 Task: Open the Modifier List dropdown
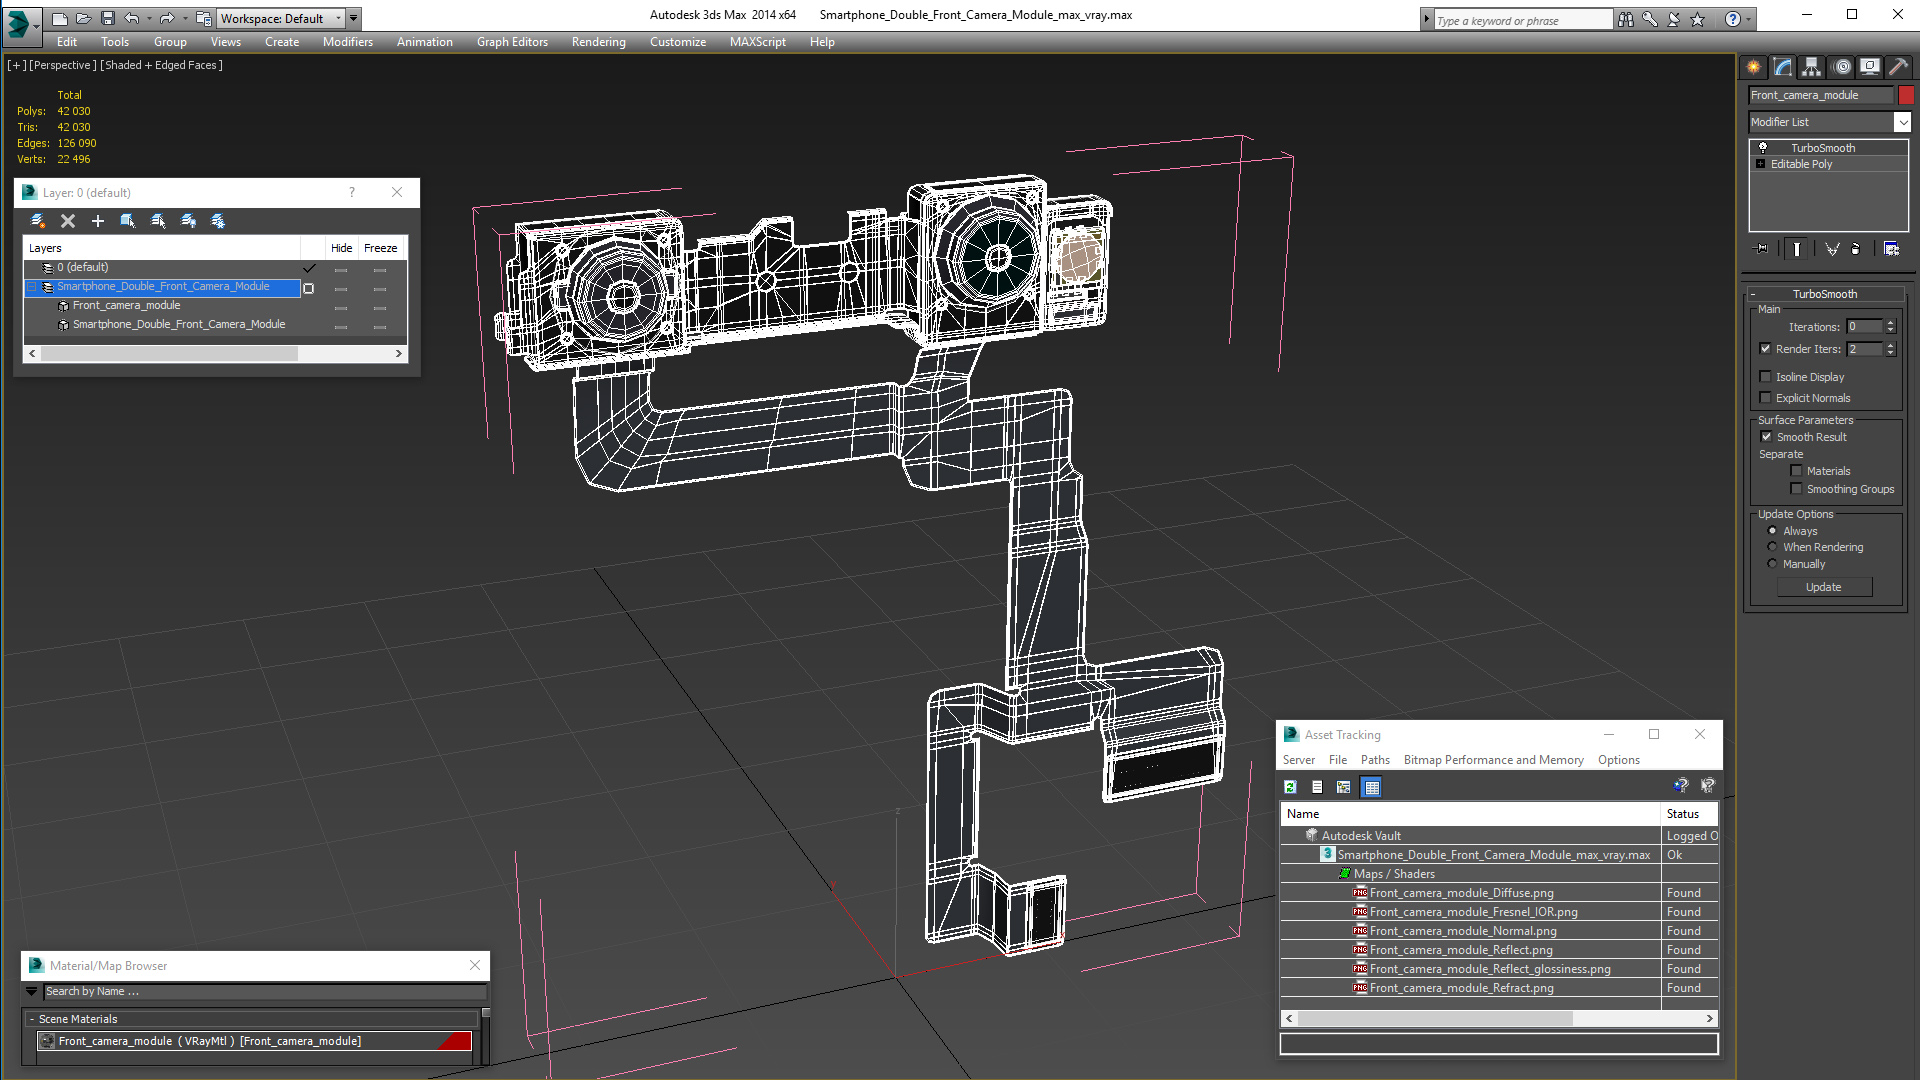[x=1902, y=122]
